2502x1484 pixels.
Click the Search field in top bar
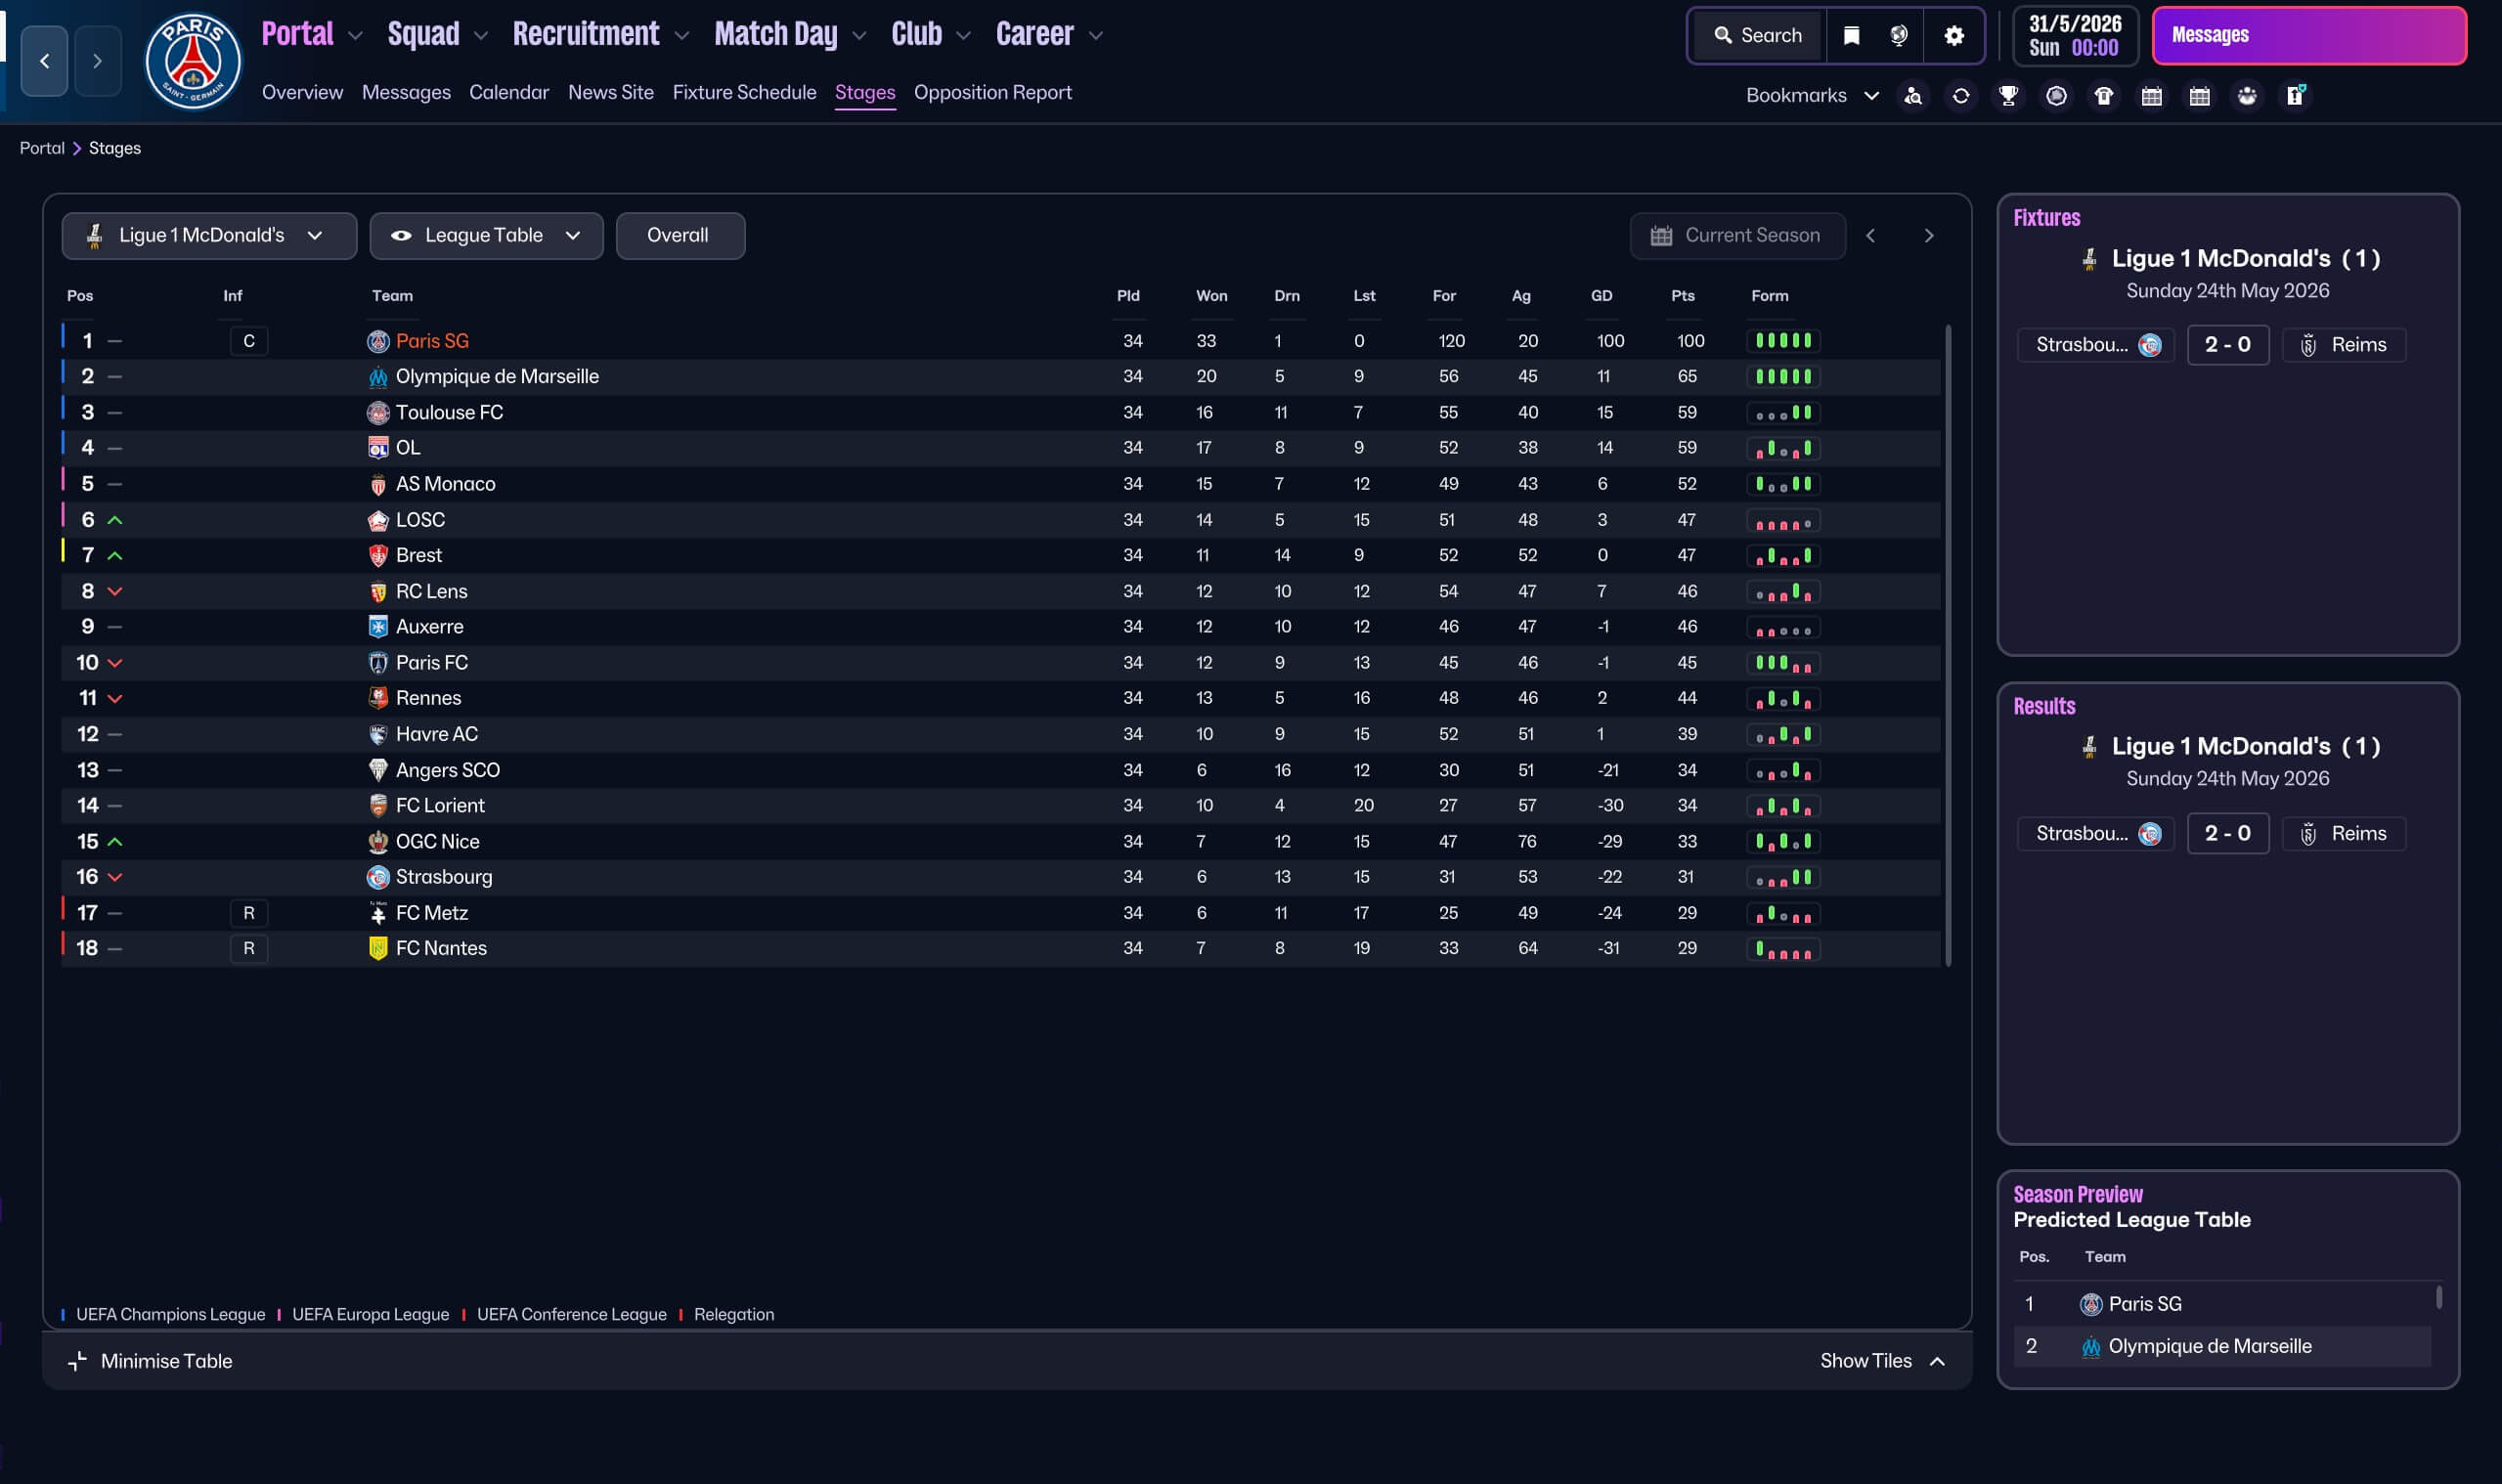(x=1758, y=36)
